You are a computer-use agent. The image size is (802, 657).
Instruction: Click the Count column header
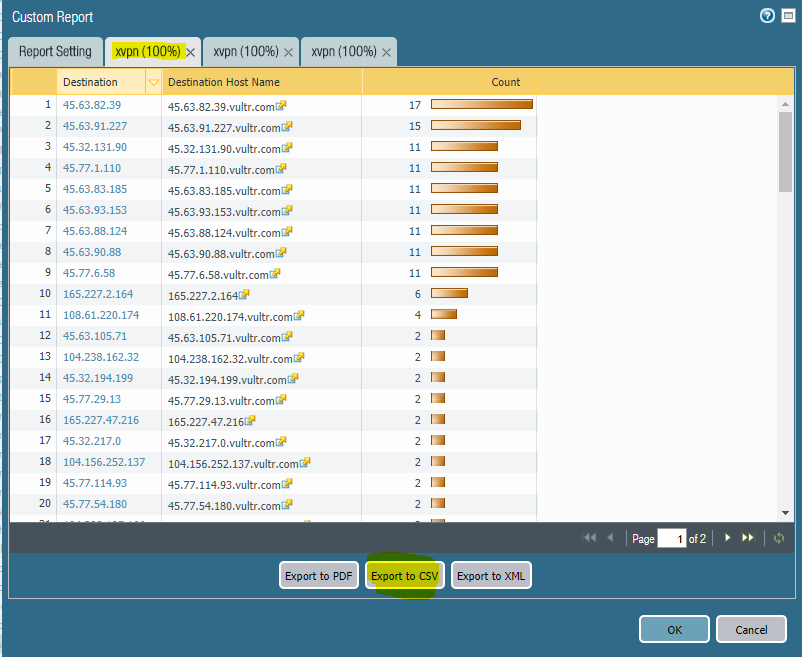click(x=506, y=82)
